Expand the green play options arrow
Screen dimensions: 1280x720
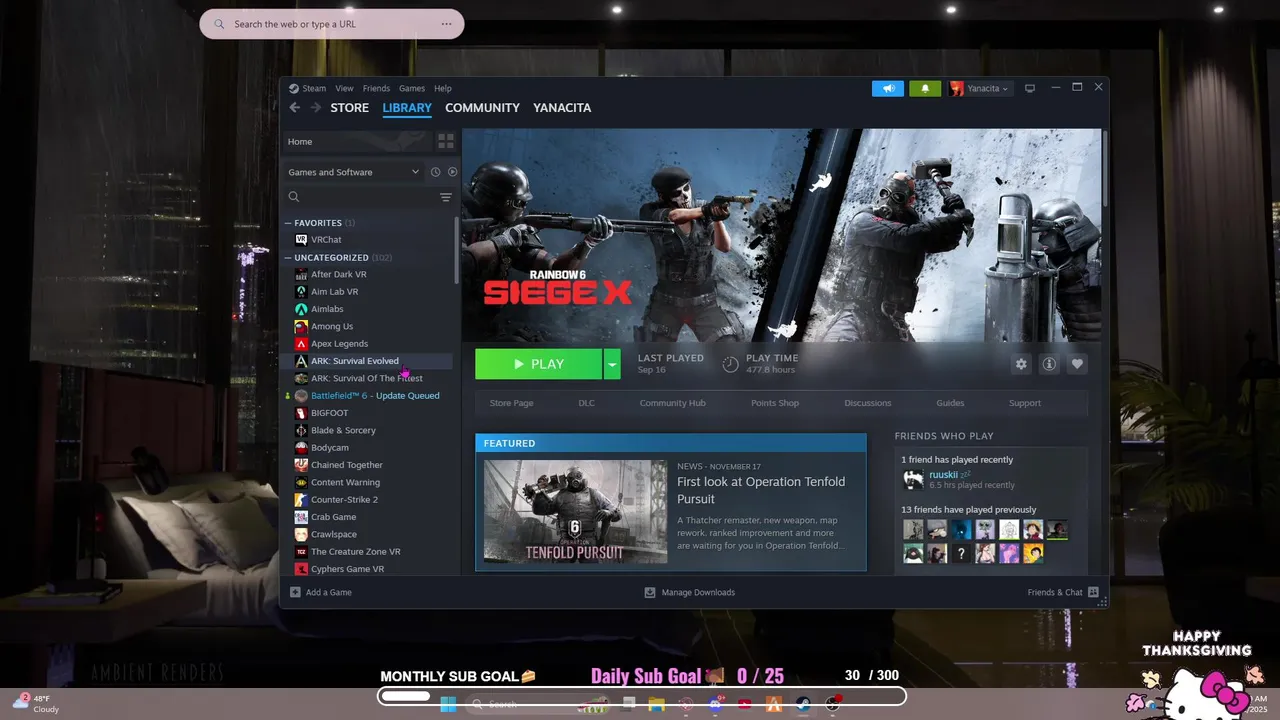(612, 364)
